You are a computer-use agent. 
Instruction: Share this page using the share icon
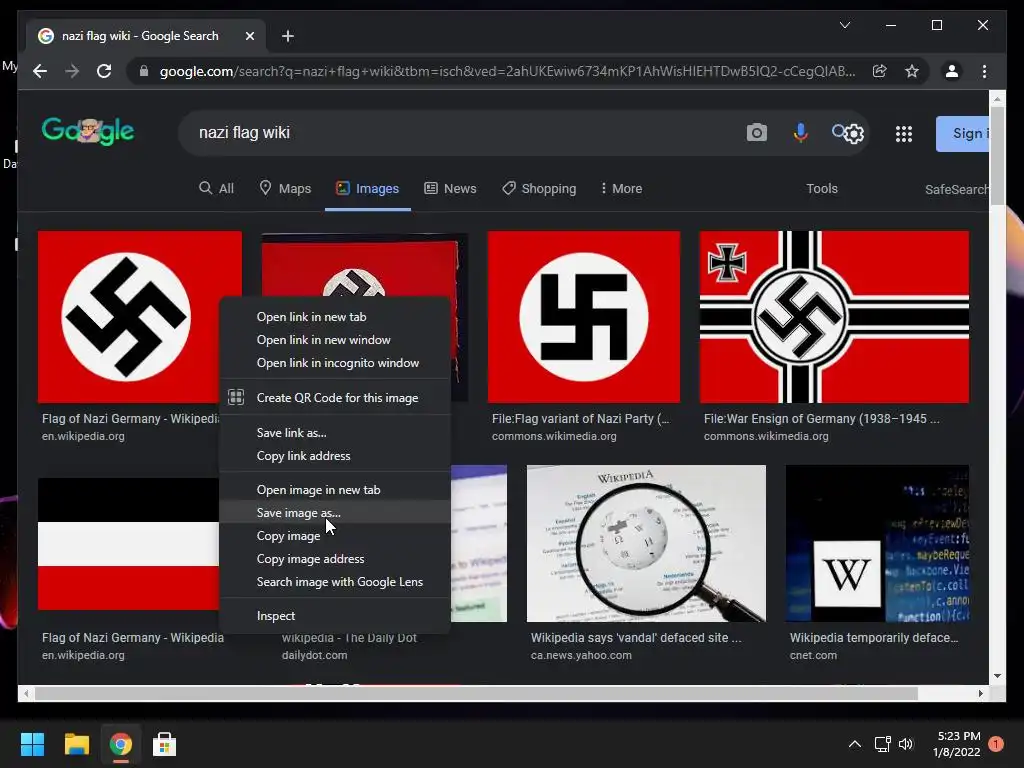(x=880, y=71)
